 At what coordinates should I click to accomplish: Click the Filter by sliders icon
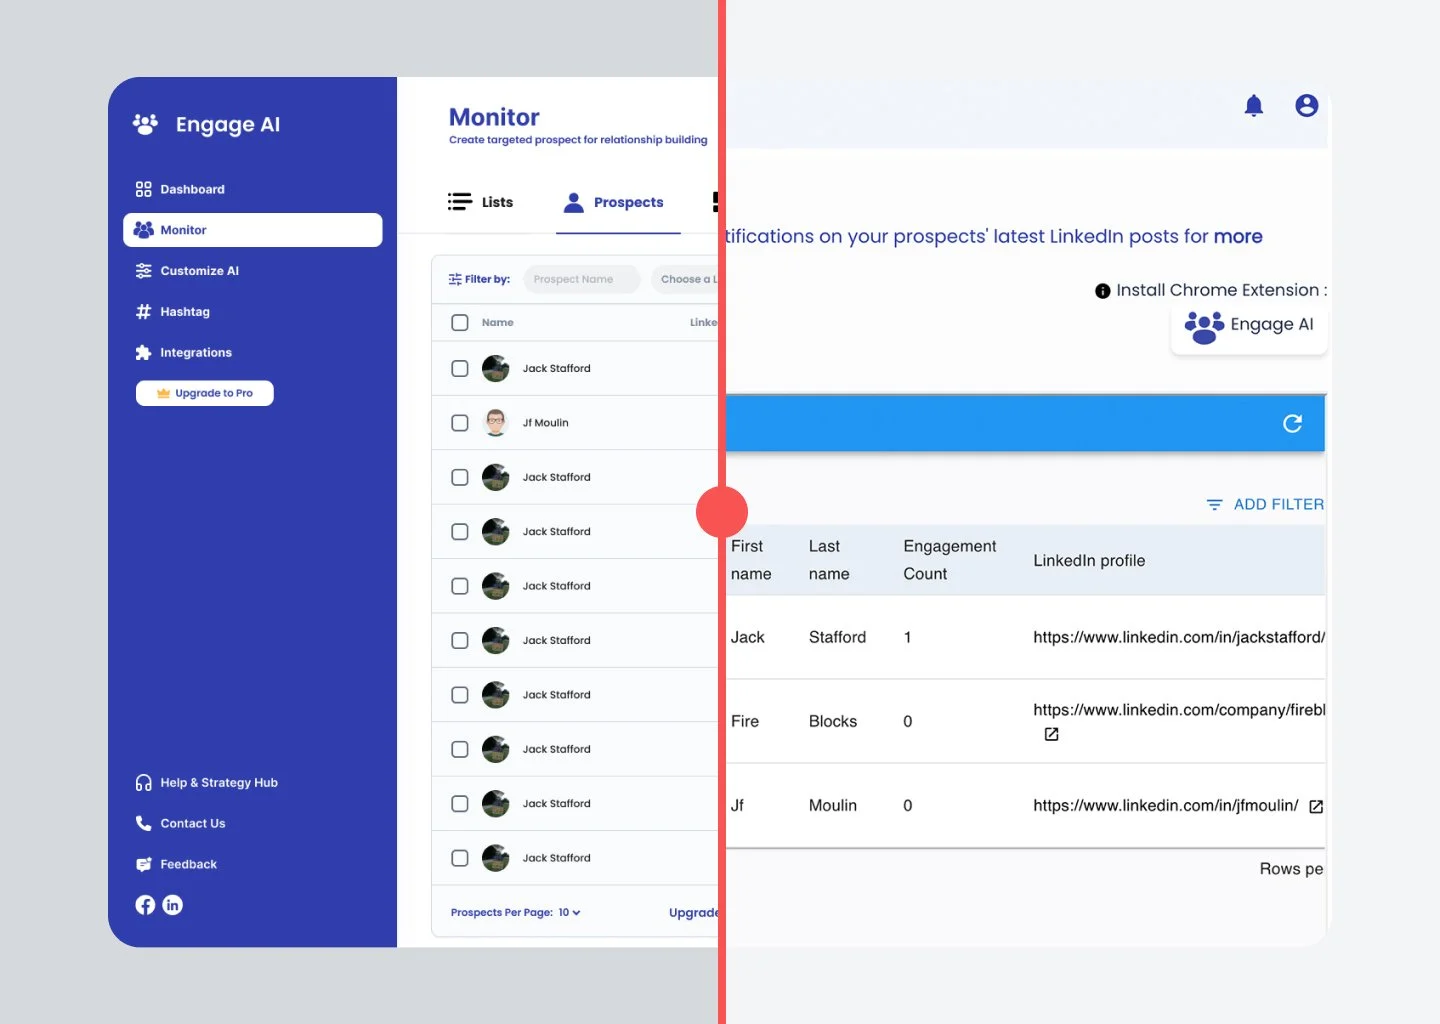(x=455, y=279)
